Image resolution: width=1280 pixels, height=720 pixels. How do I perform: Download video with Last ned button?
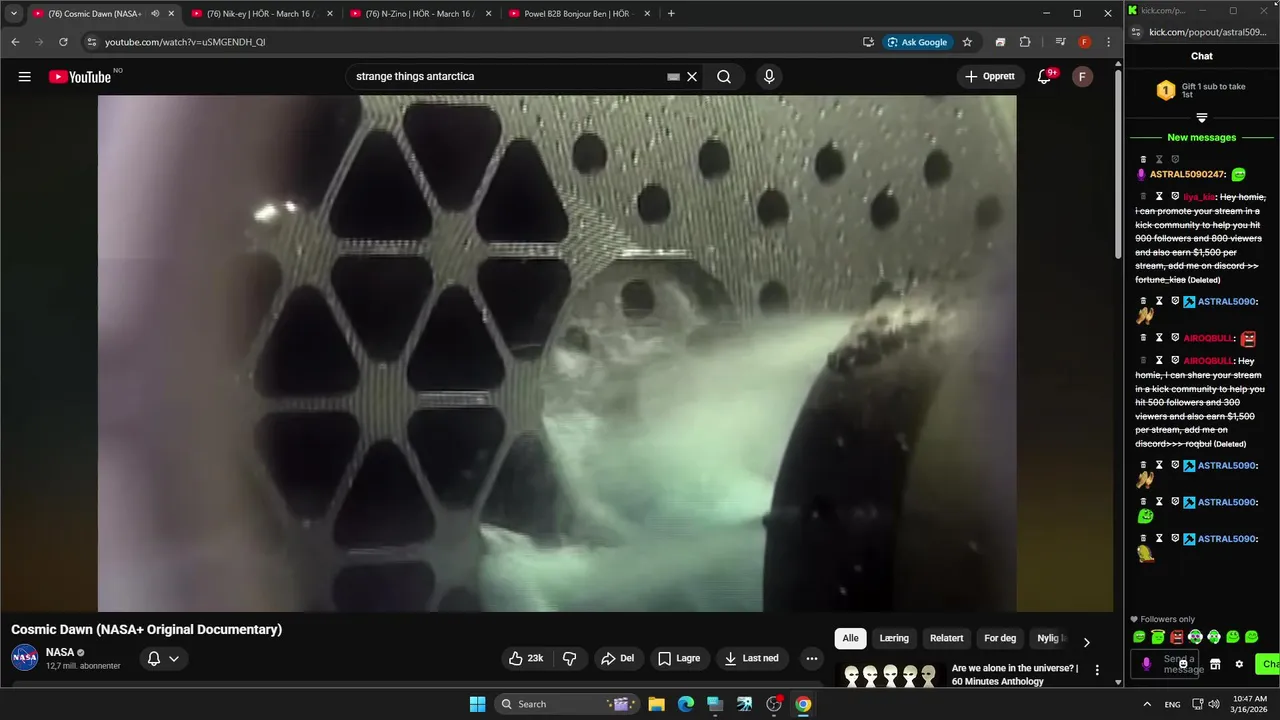click(752, 658)
